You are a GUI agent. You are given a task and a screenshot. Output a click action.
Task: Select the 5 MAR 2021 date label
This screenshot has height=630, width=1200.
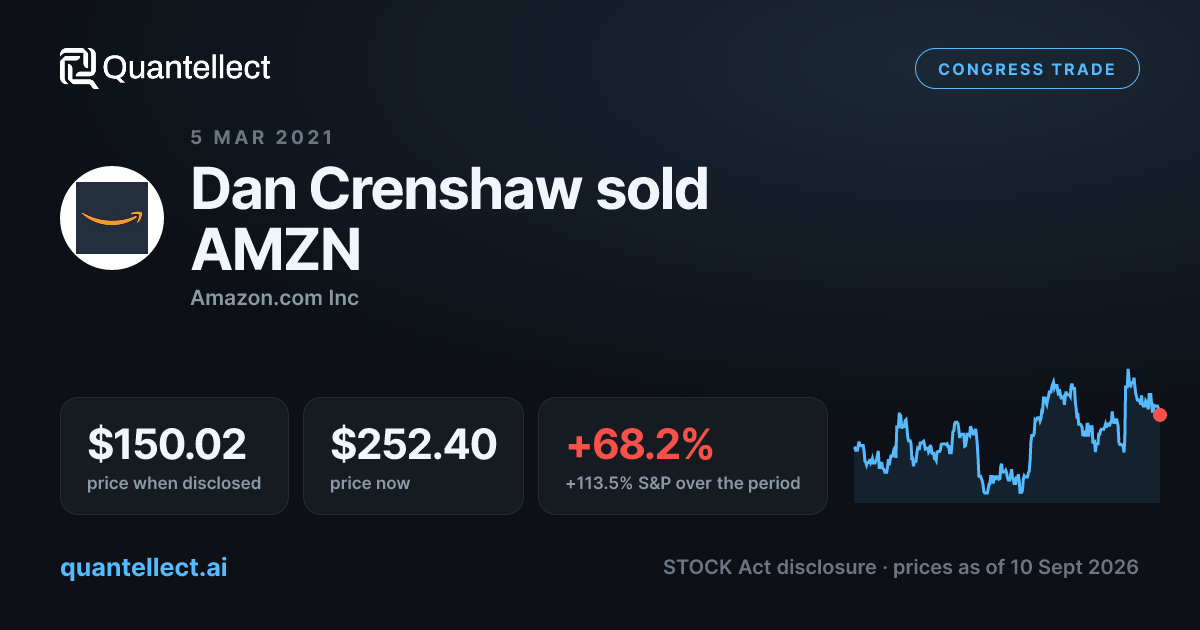tap(262, 137)
